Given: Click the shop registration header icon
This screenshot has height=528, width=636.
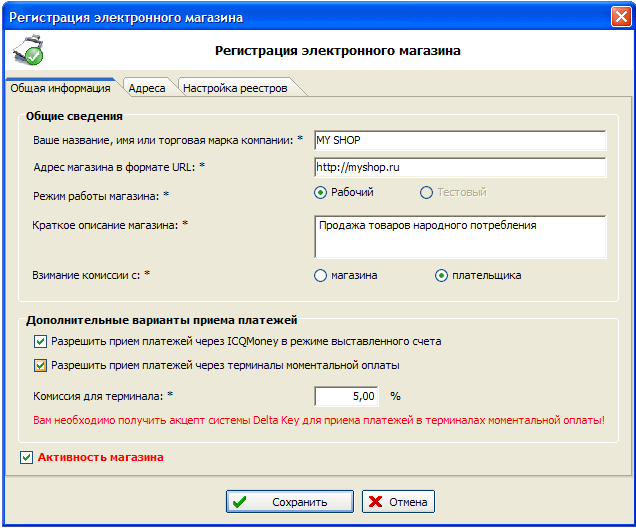Looking at the screenshot, I should (x=31, y=51).
